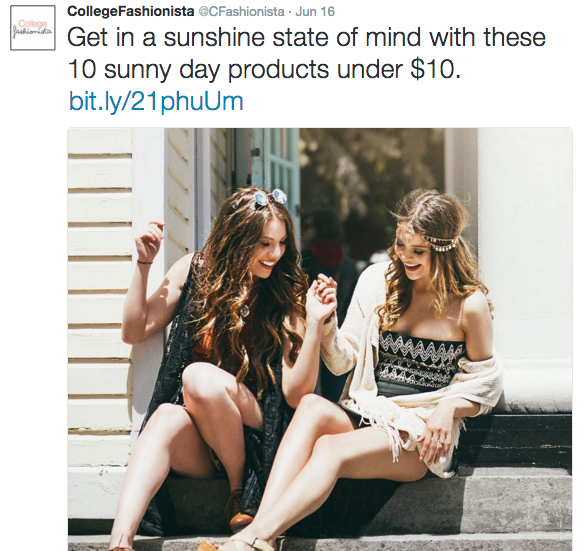Open the Jun 16 tweet timestamp

click(x=315, y=12)
